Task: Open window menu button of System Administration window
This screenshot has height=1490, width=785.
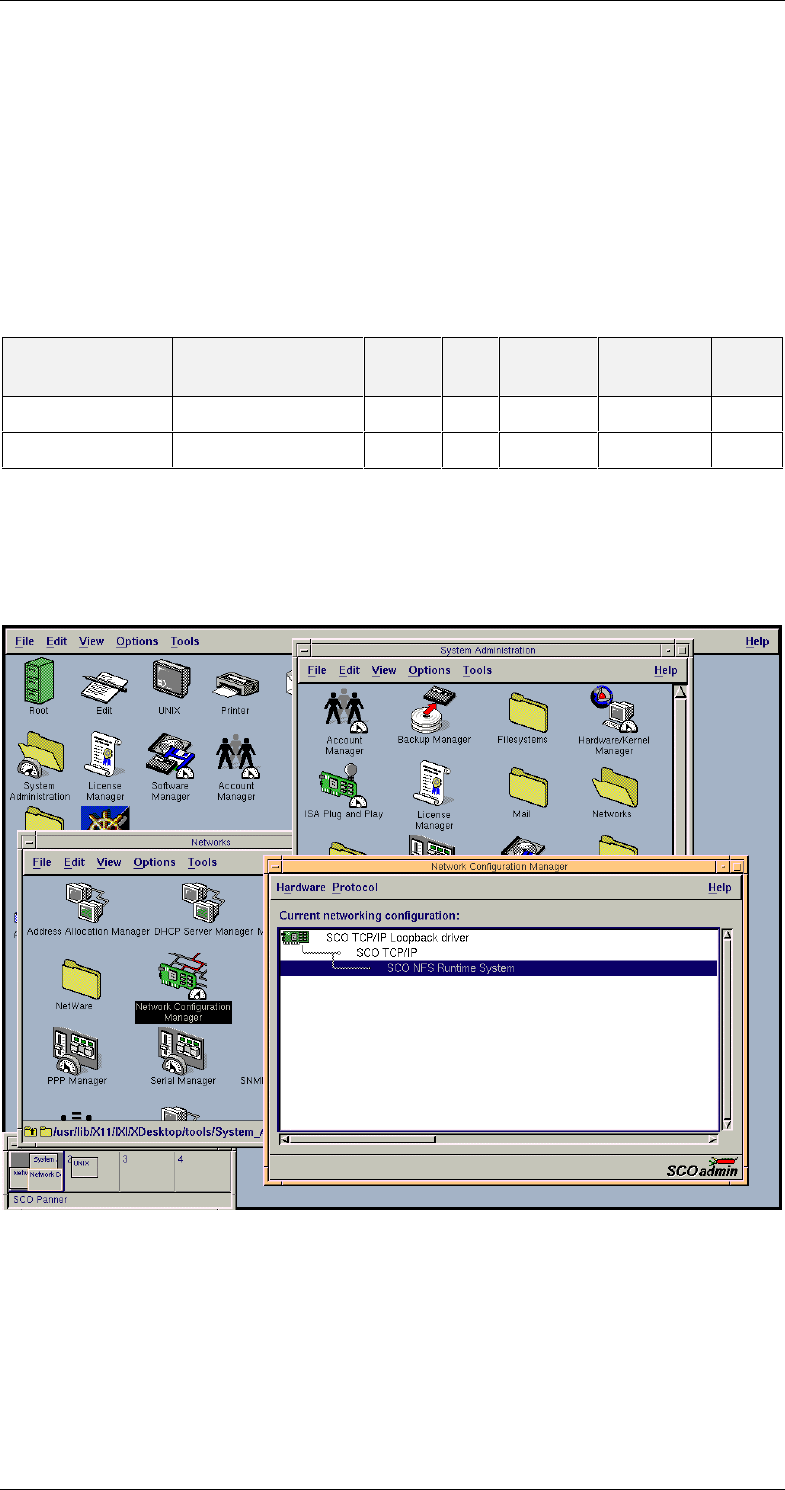Action: point(303,650)
